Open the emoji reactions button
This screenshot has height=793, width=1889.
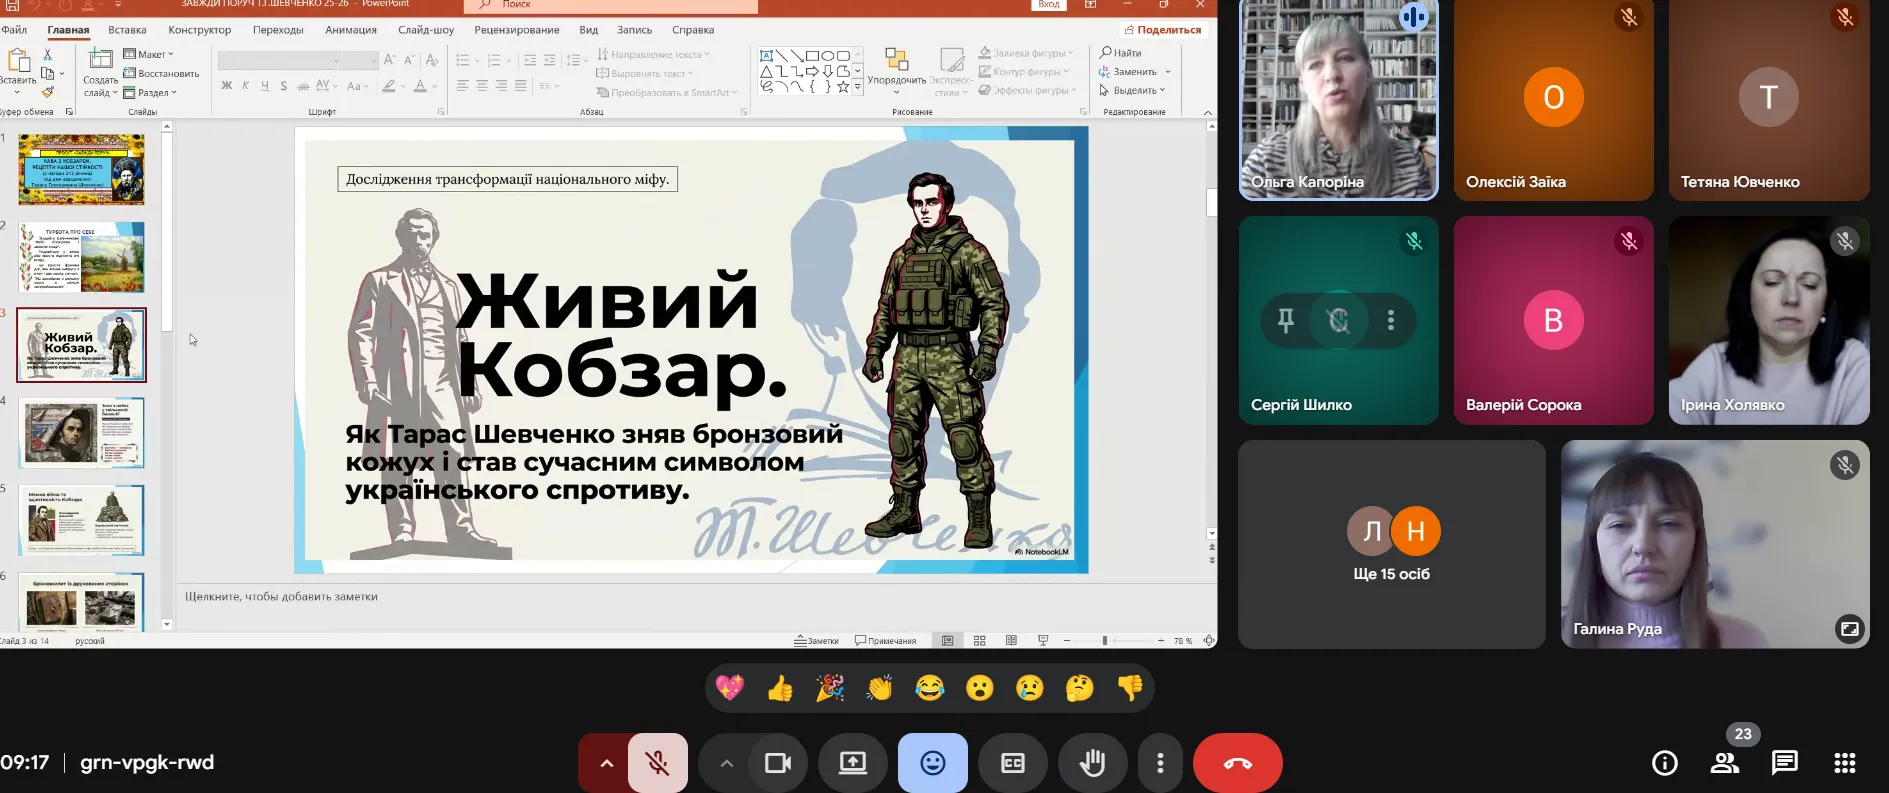pyautogui.click(x=932, y=763)
